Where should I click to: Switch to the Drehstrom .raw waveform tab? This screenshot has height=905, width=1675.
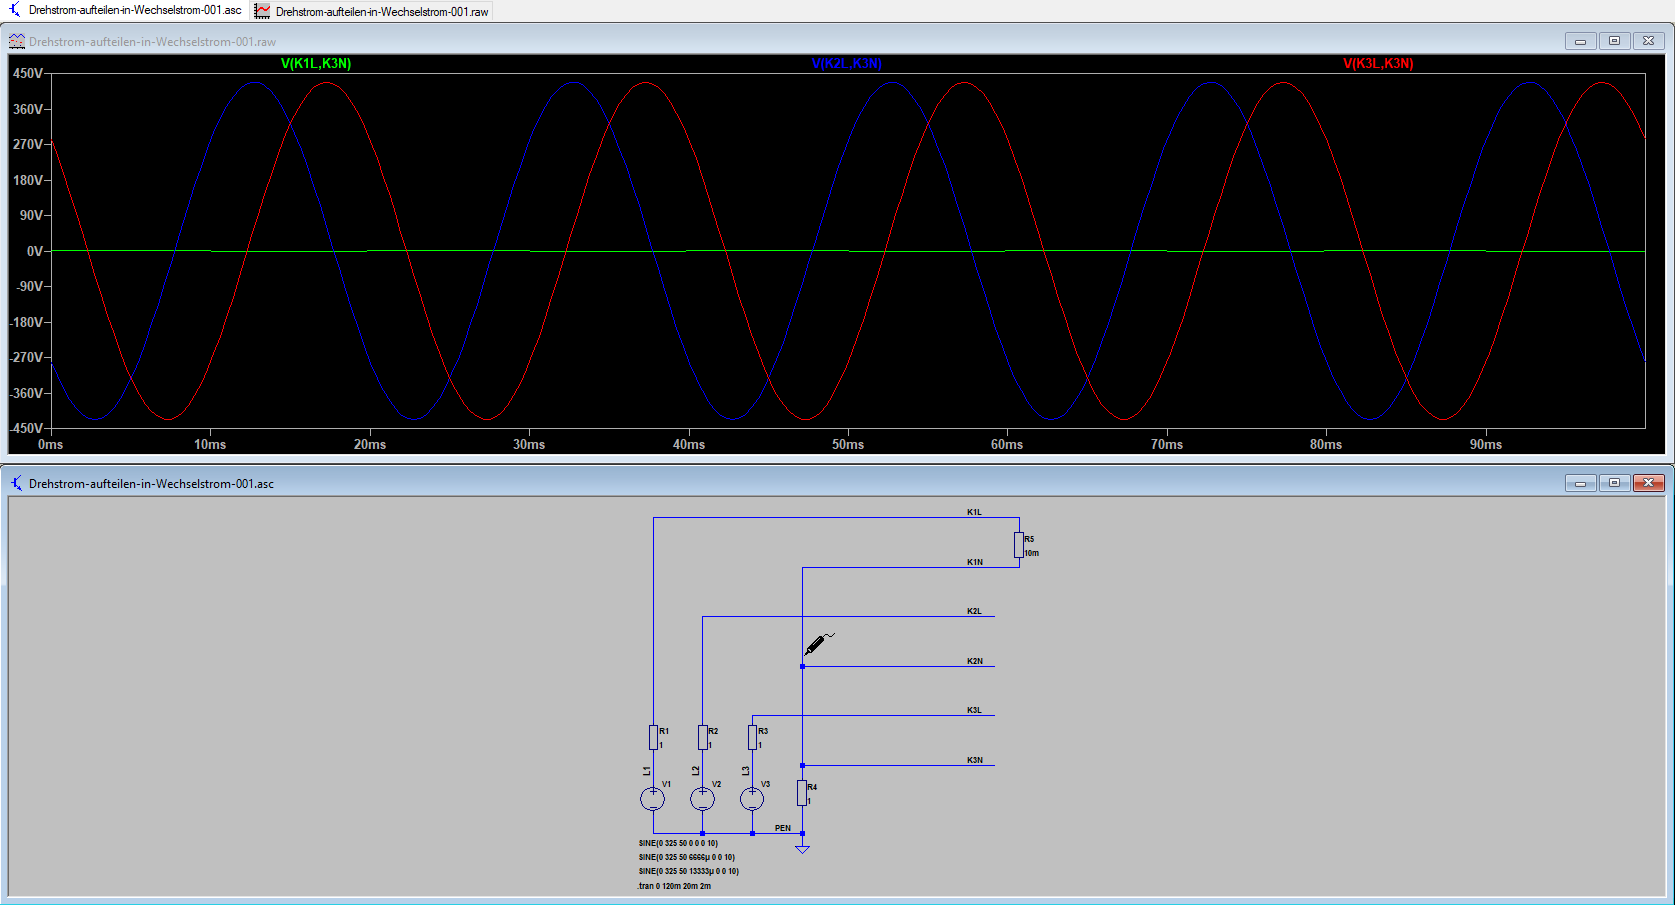click(372, 11)
